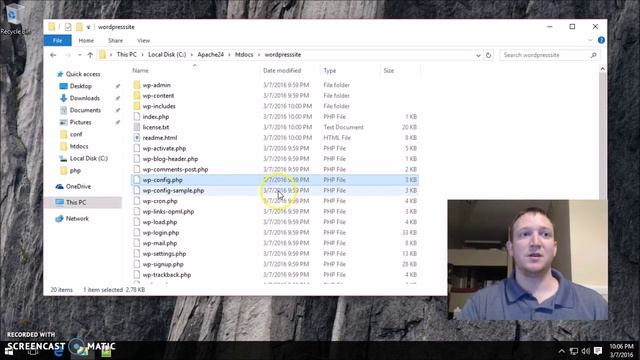Select This PC in the navigation pane
This screenshot has height=360, width=640.
coord(76,202)
